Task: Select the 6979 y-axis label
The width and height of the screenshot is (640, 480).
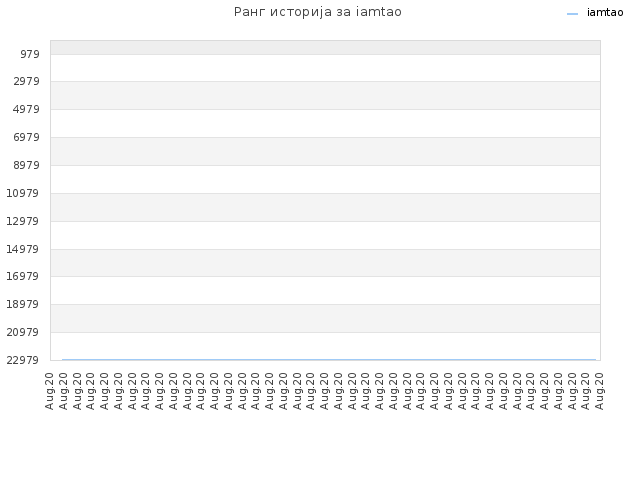Action: (x=26, y=137)
